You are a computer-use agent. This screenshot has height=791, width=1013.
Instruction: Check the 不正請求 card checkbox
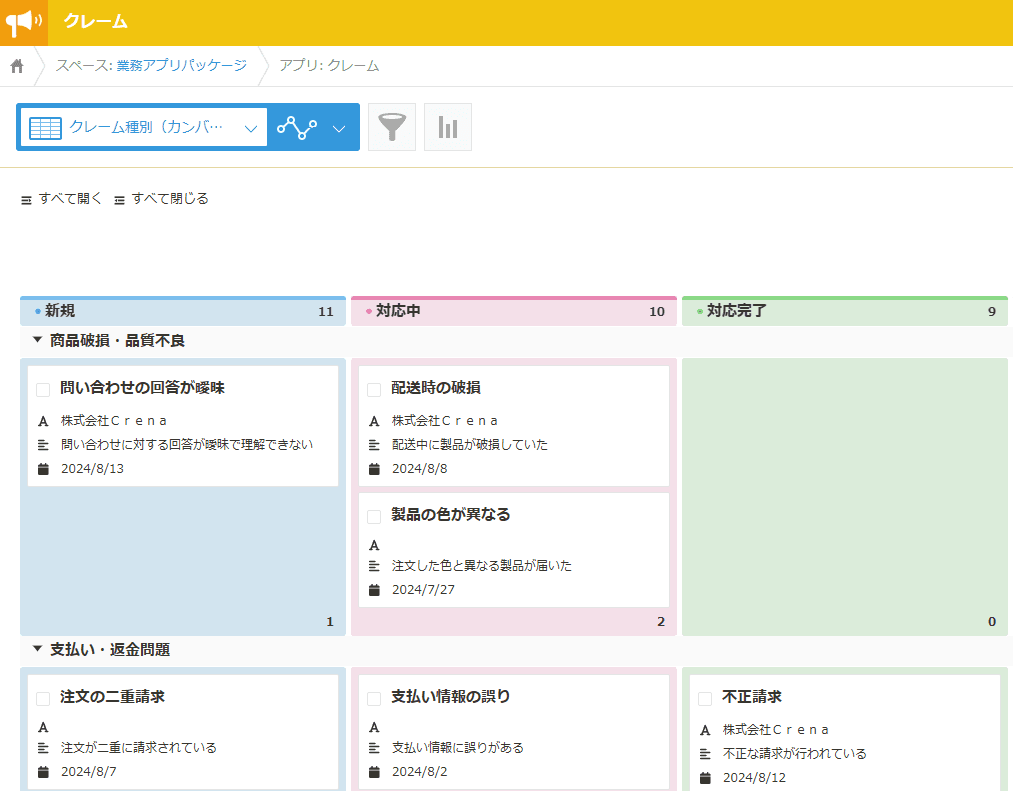click(705, 699)
